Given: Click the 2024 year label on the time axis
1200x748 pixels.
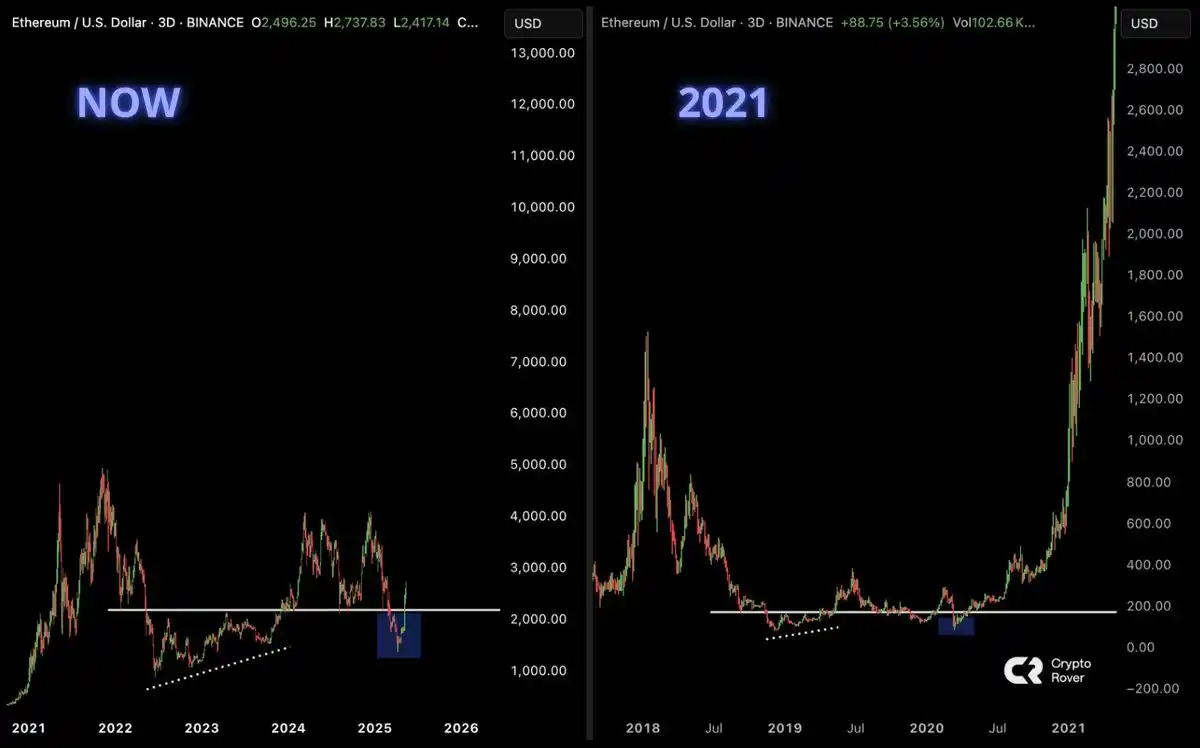Looking at the screenshot, I should tap(288, 727).
